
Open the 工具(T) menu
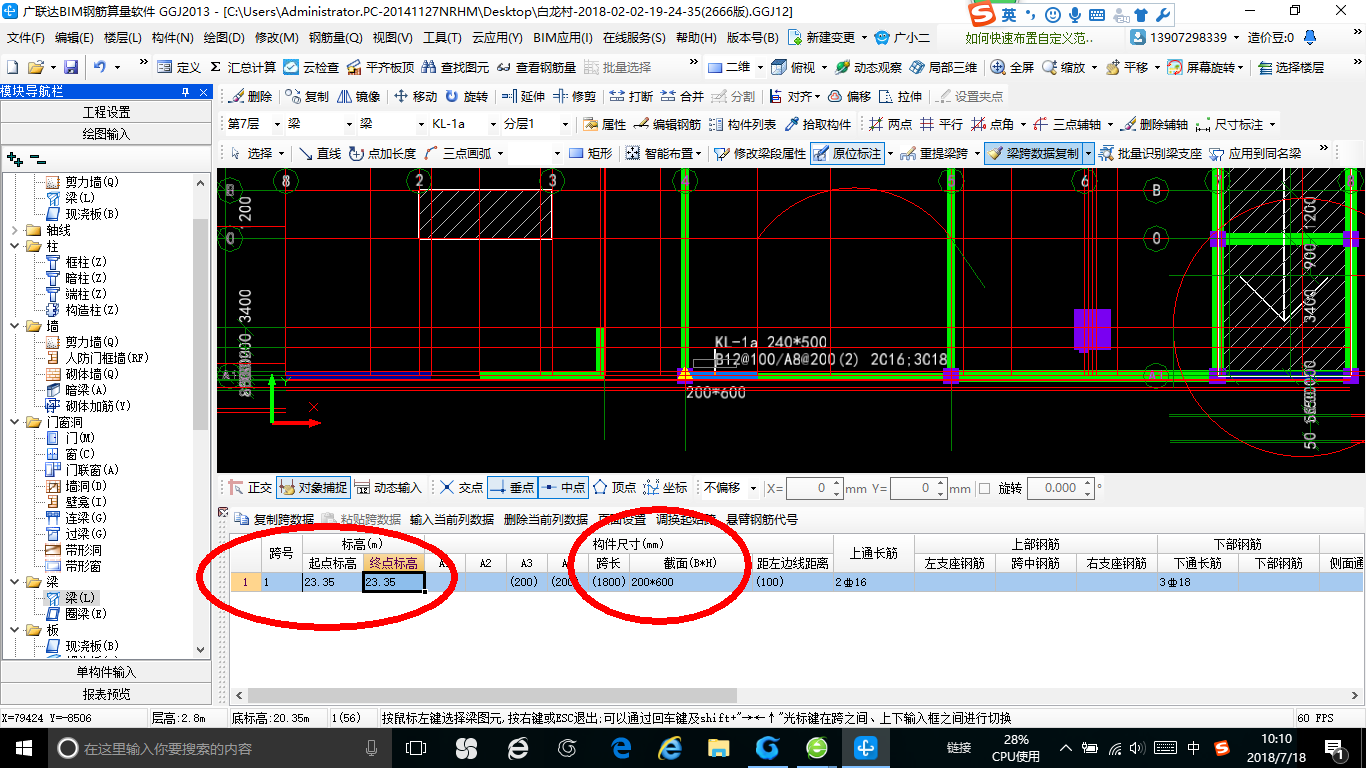click(442, 37)
